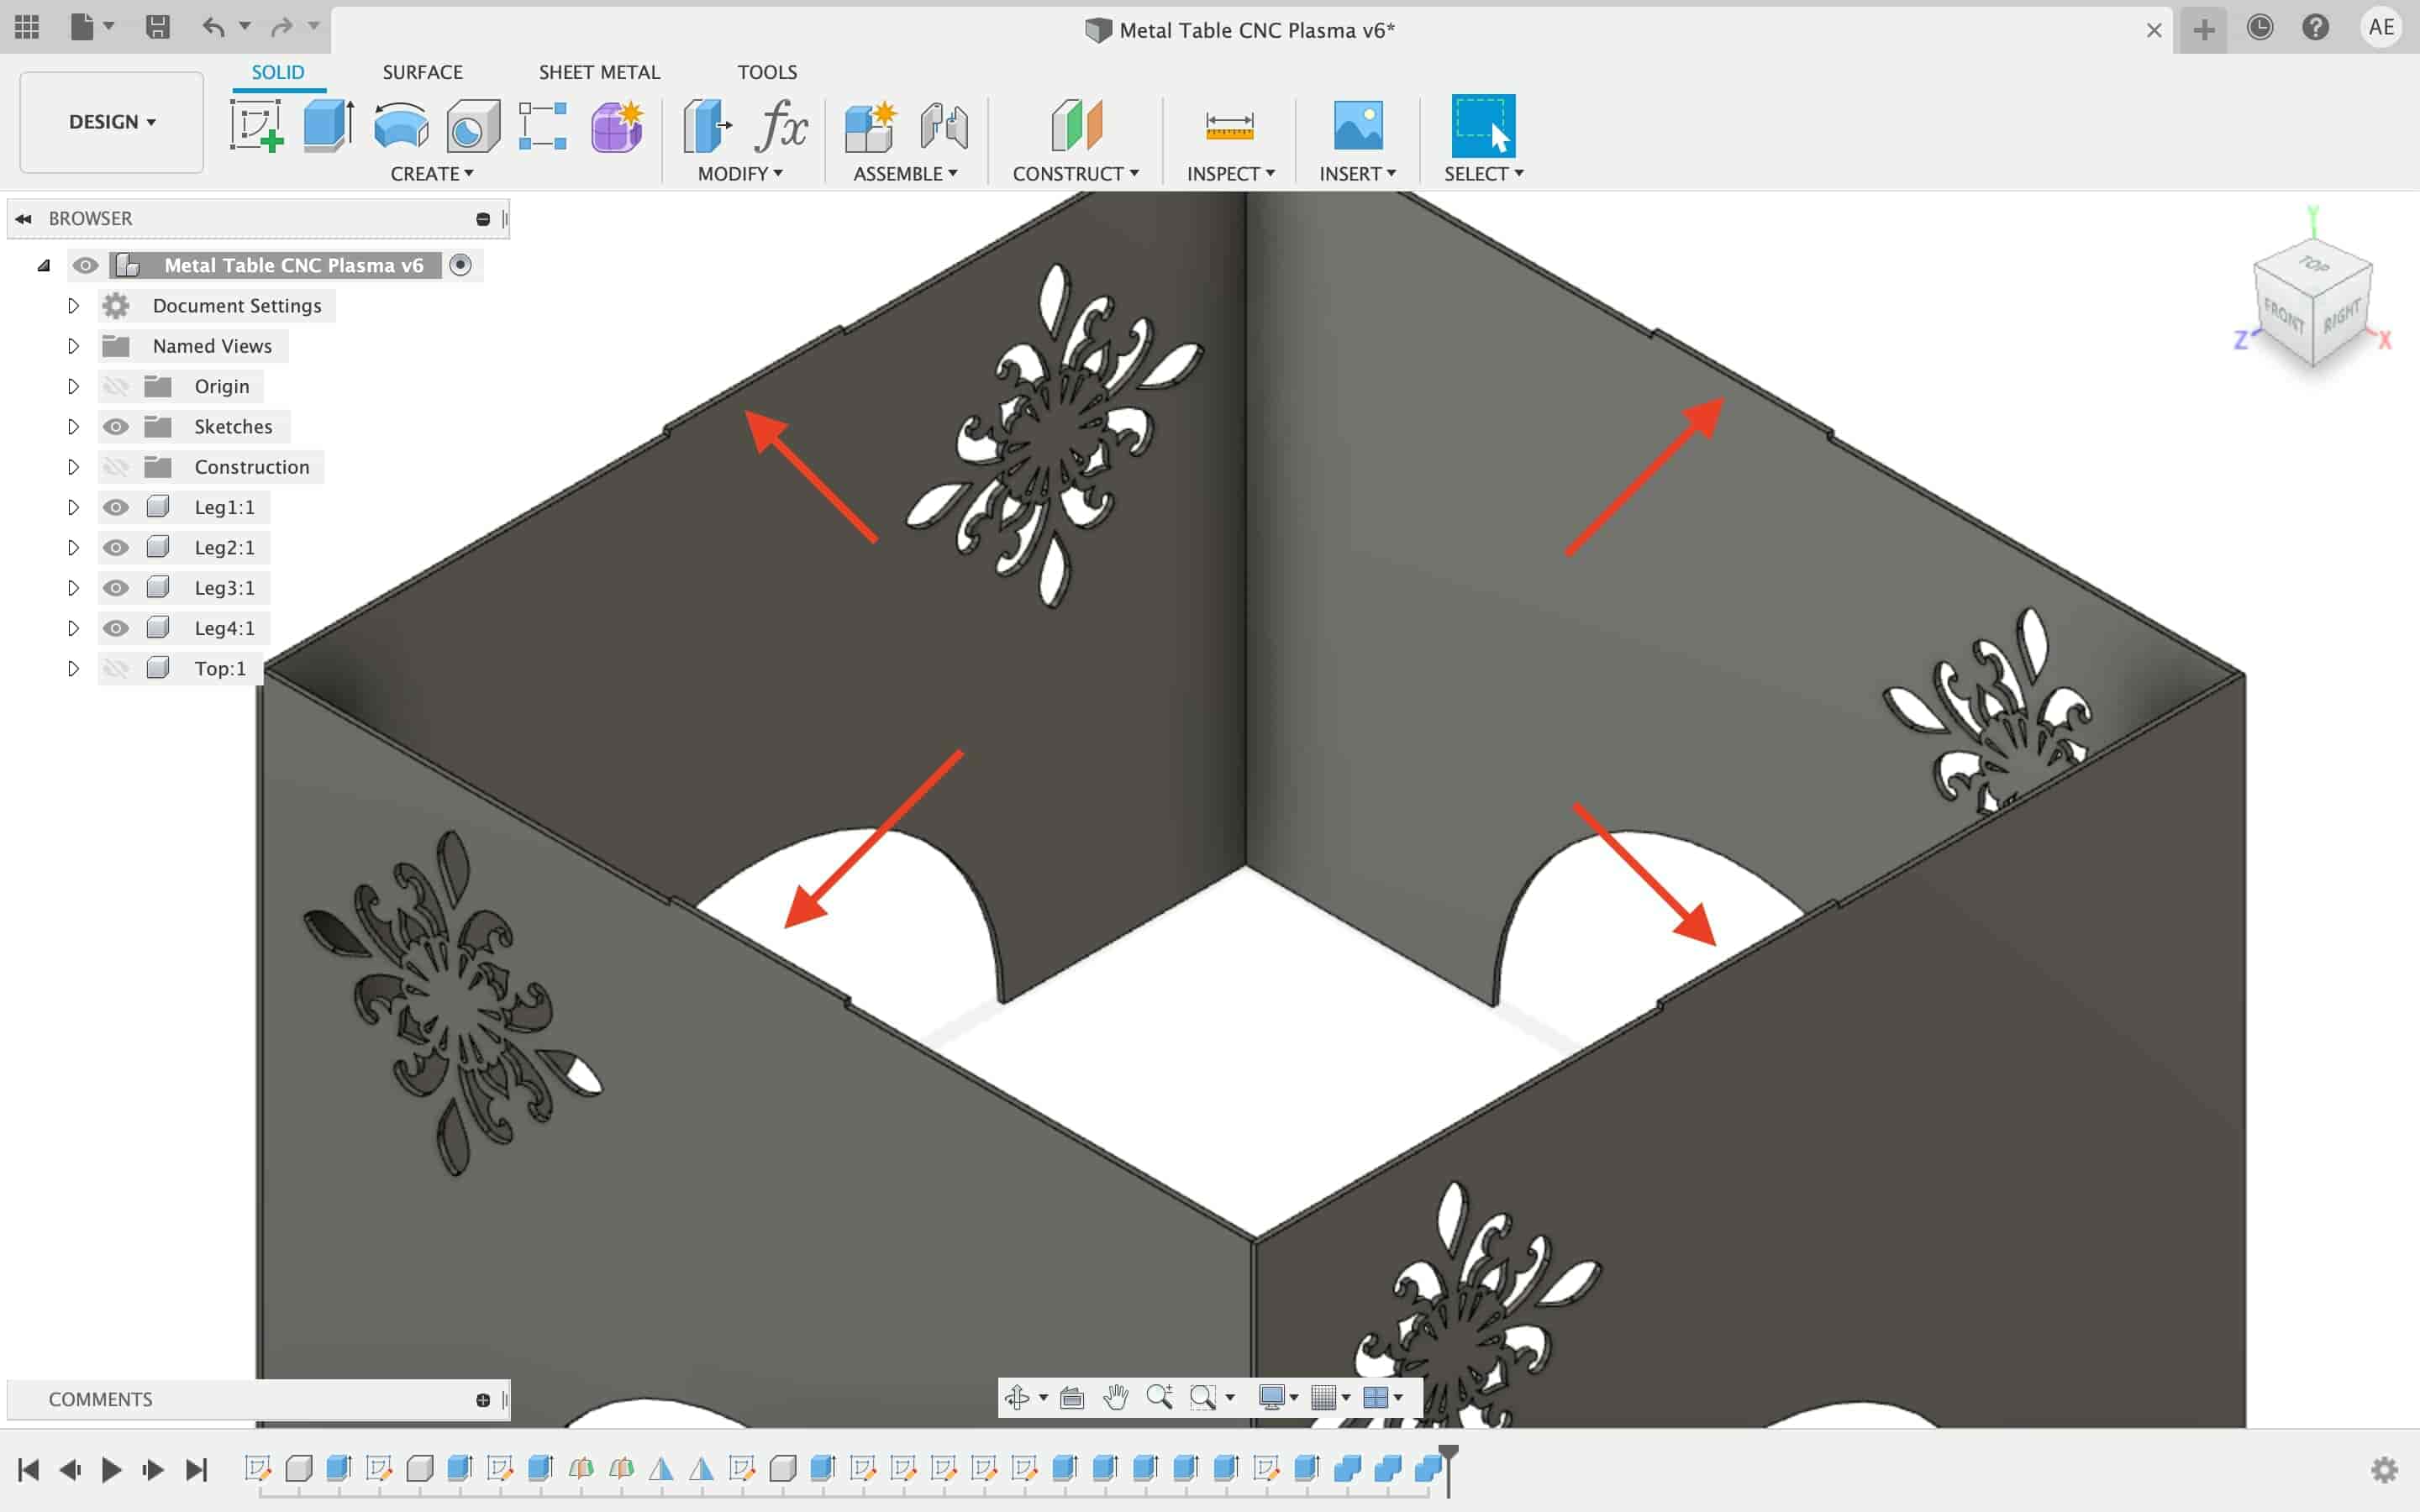This screenshot has height=1512, width=2420.
Task: Open the ASSEMBLE dropdown menu
Action: click(905, 174)
